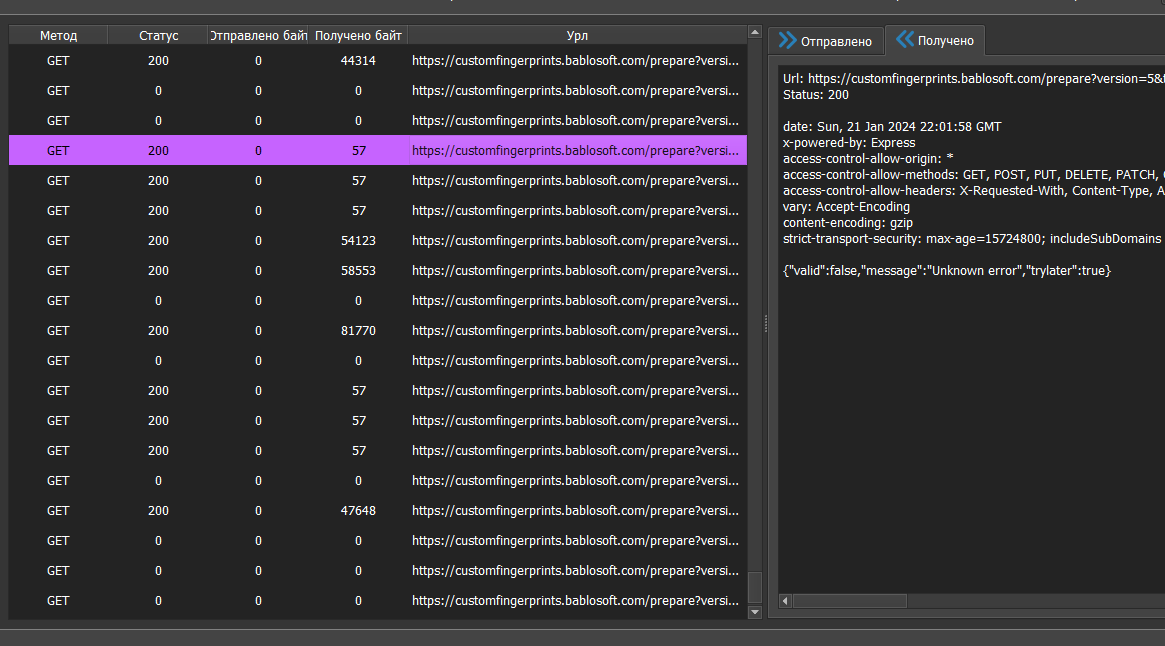Screen dimensions: 1165x646
Task: Click the double-right chevron icon on Отправлено tab
Action: (790, 40)
